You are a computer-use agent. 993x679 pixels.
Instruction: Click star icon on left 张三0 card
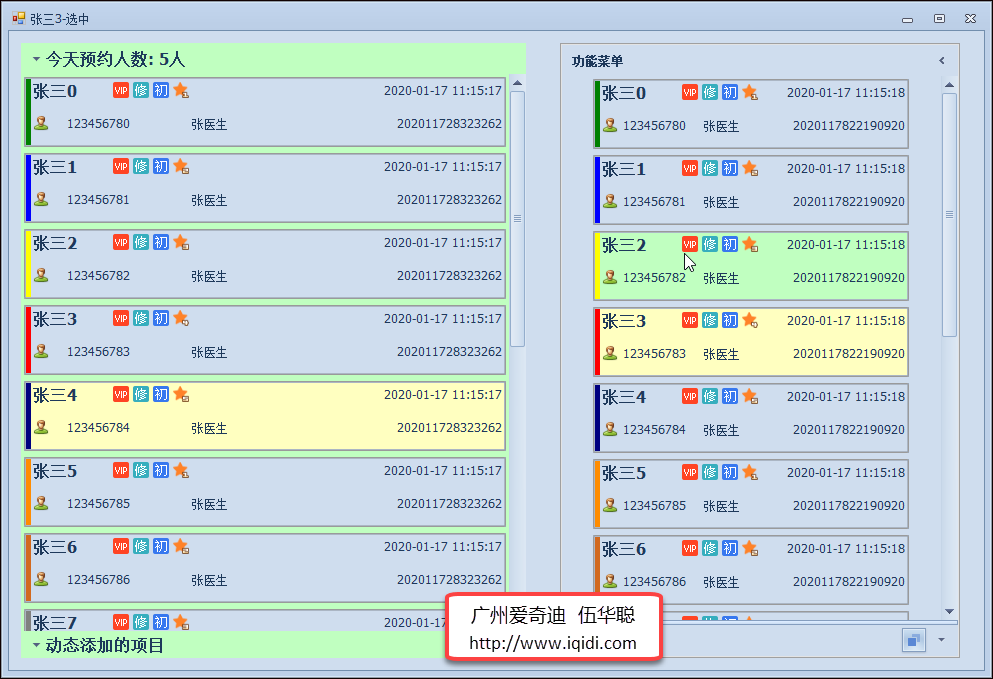click(x=181, y=90)
